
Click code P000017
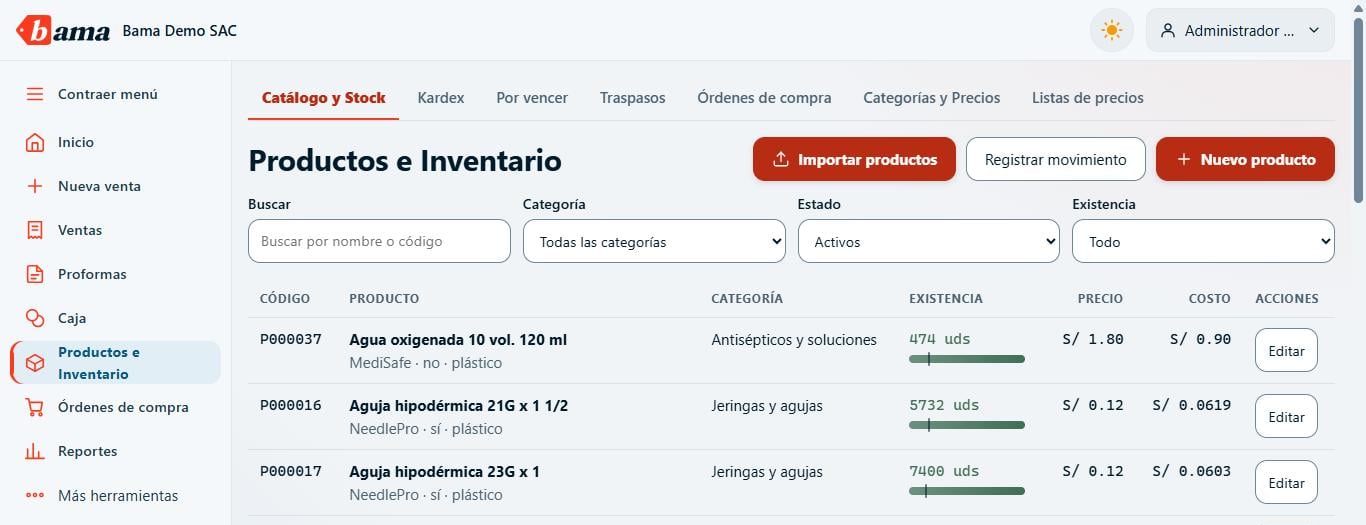(x=291, y=471)
